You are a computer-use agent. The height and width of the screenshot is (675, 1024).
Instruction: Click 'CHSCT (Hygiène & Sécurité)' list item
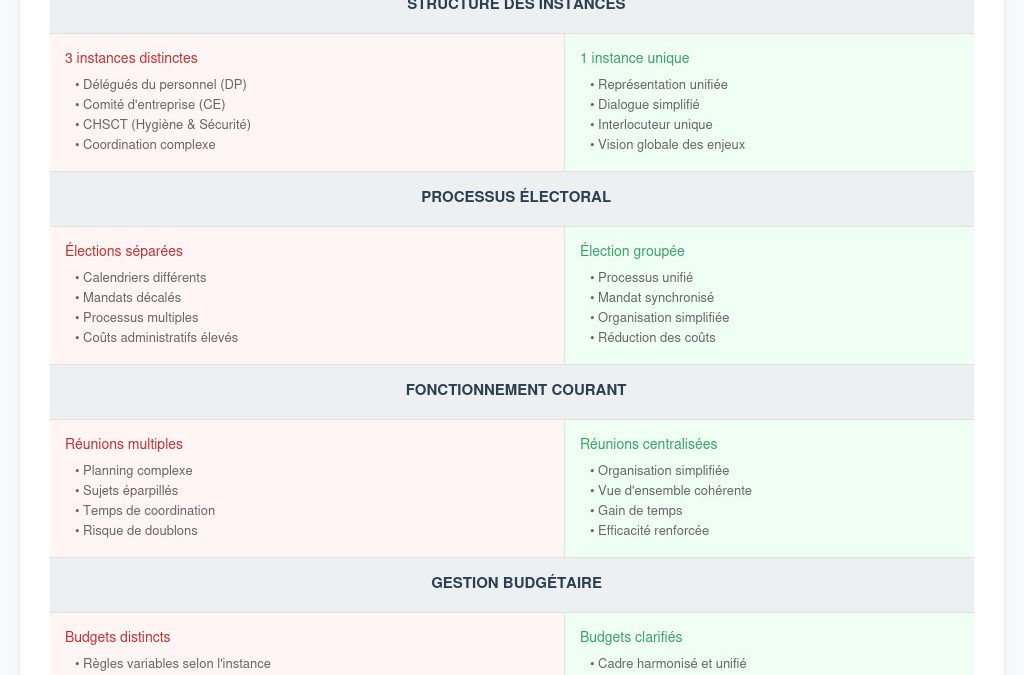coord(166,124)
